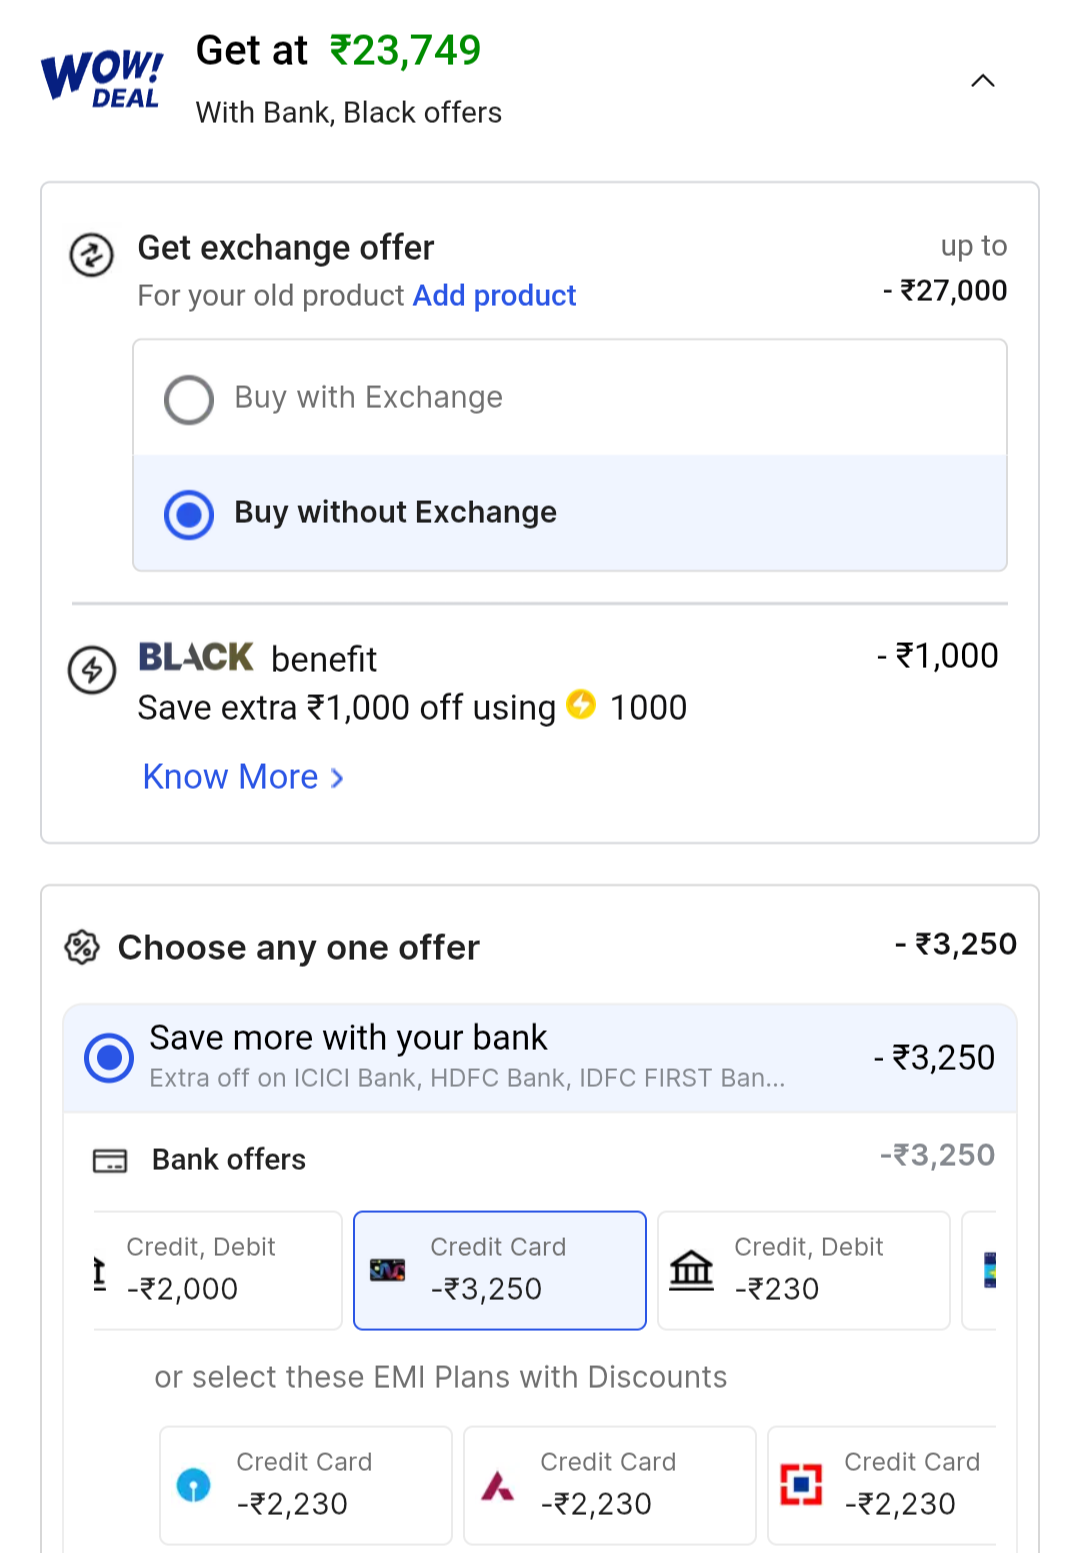Pick the first Credit Card EMI plan -₹2,230
The height and width of the screenshot is (1553, 1080).
pos(305,1484)
